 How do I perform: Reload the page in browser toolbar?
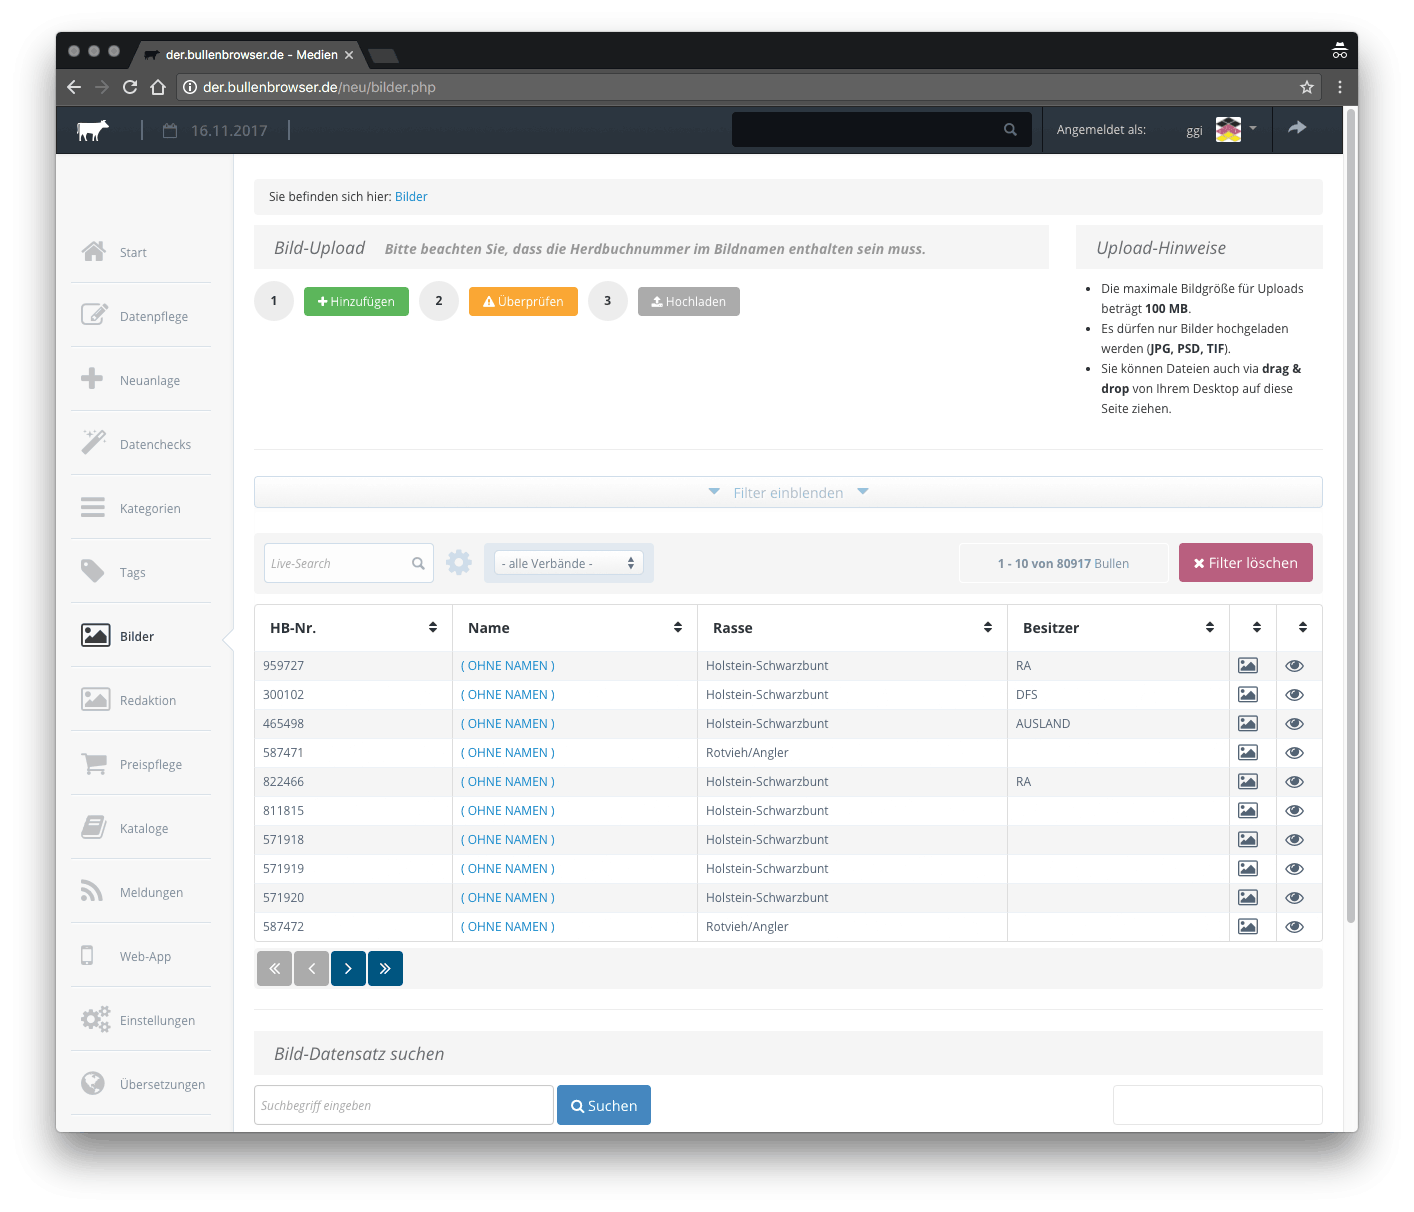coord(130,87)
